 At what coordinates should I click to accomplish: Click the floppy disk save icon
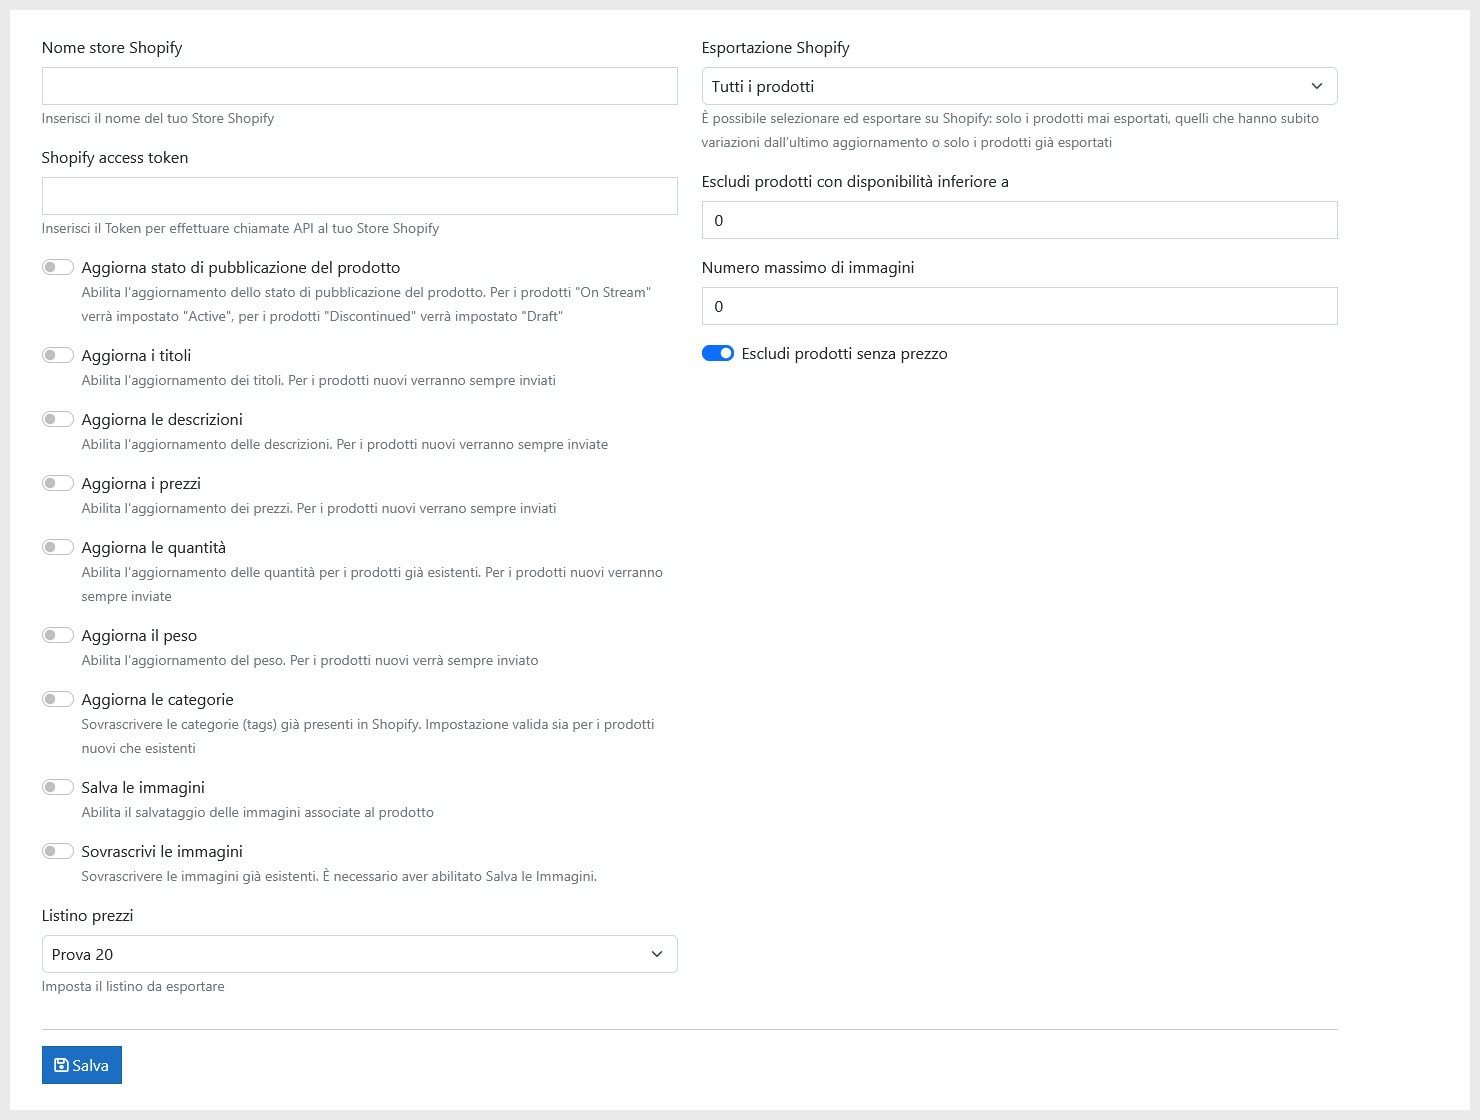(63, 1064)
